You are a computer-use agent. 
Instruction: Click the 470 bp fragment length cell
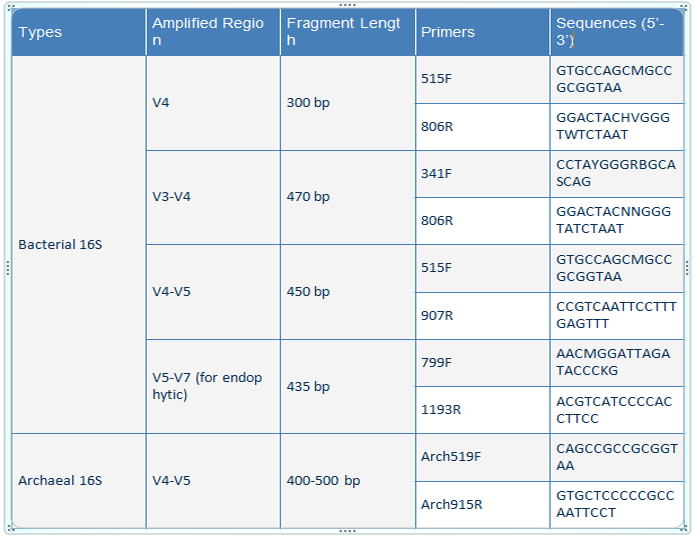click(347, 197)
